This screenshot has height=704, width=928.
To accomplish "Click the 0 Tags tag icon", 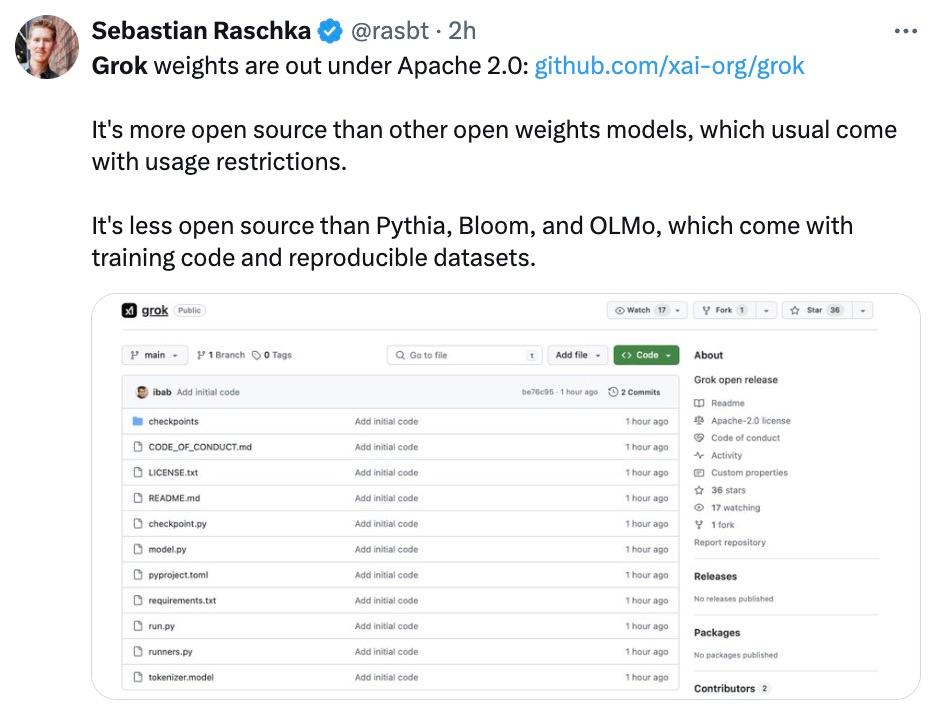I will click(257, 355).
